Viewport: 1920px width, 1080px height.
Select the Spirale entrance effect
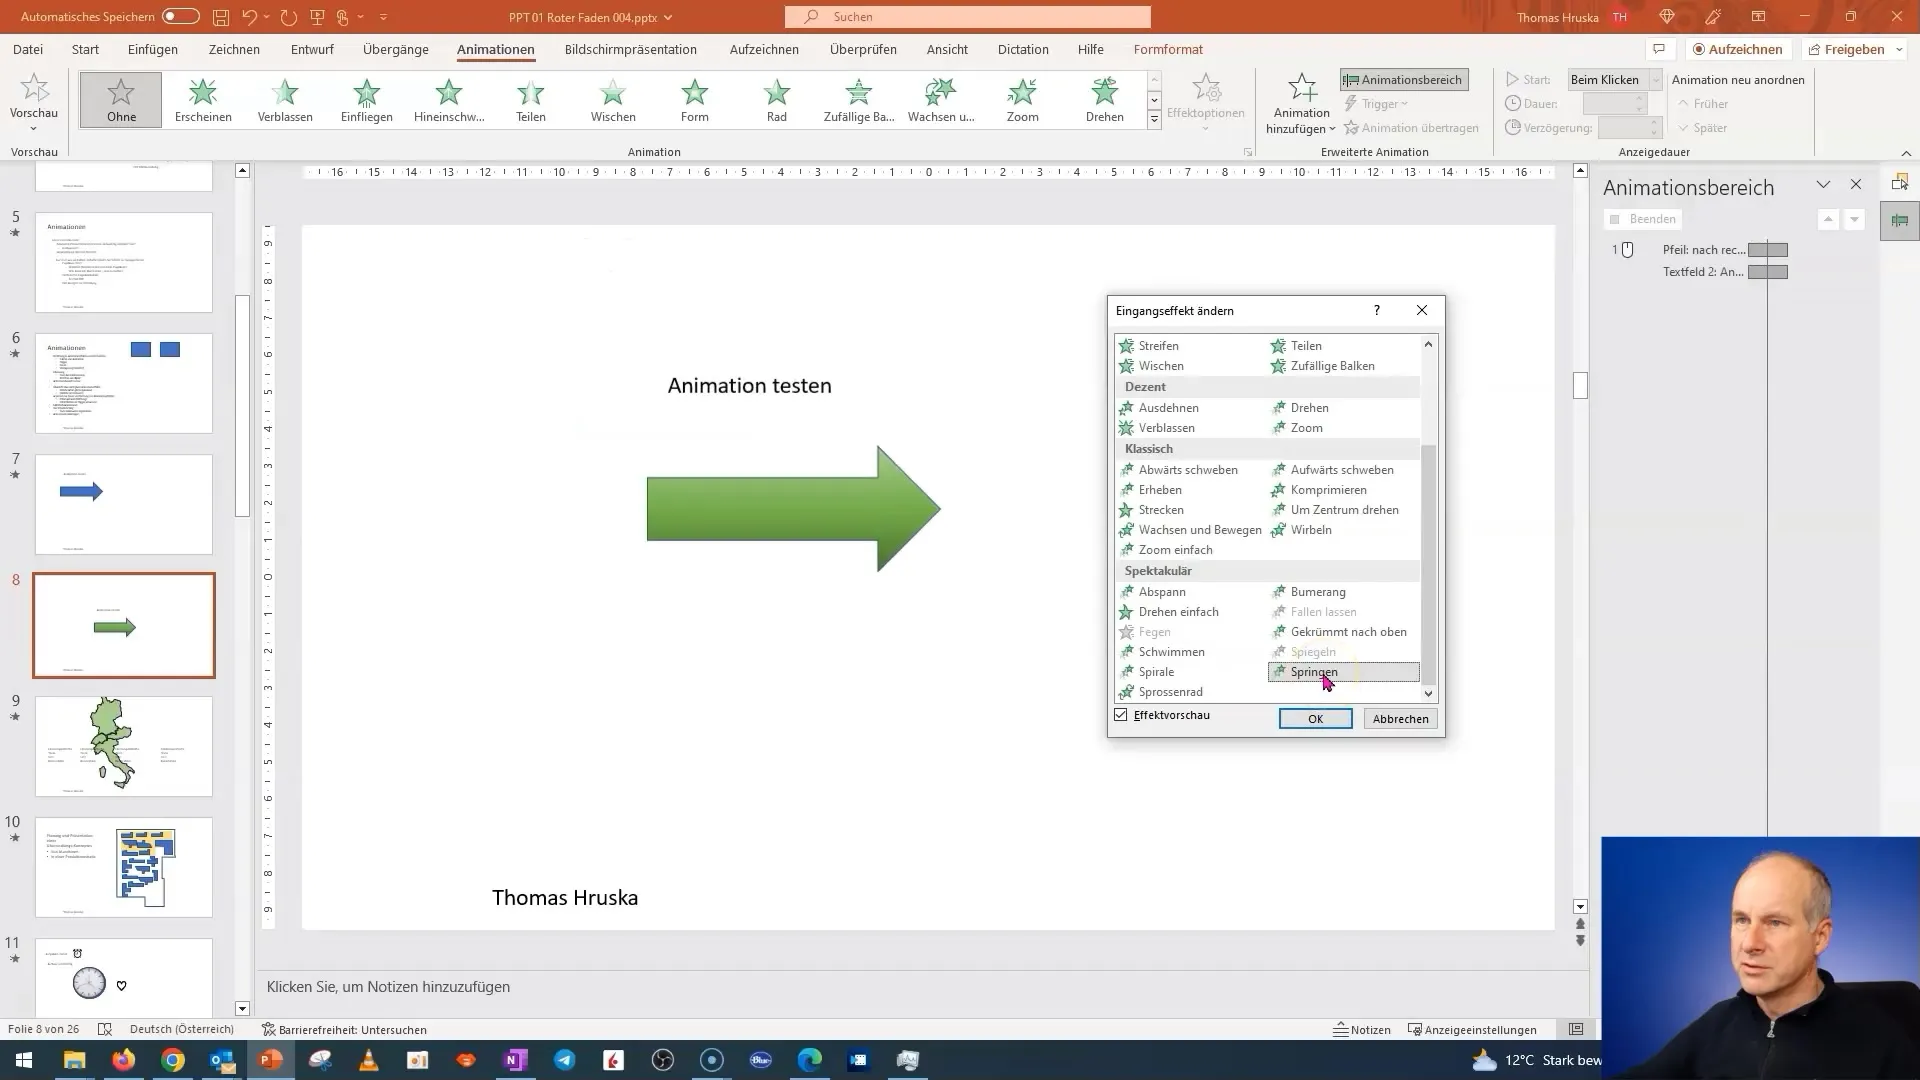[1156, 672]
